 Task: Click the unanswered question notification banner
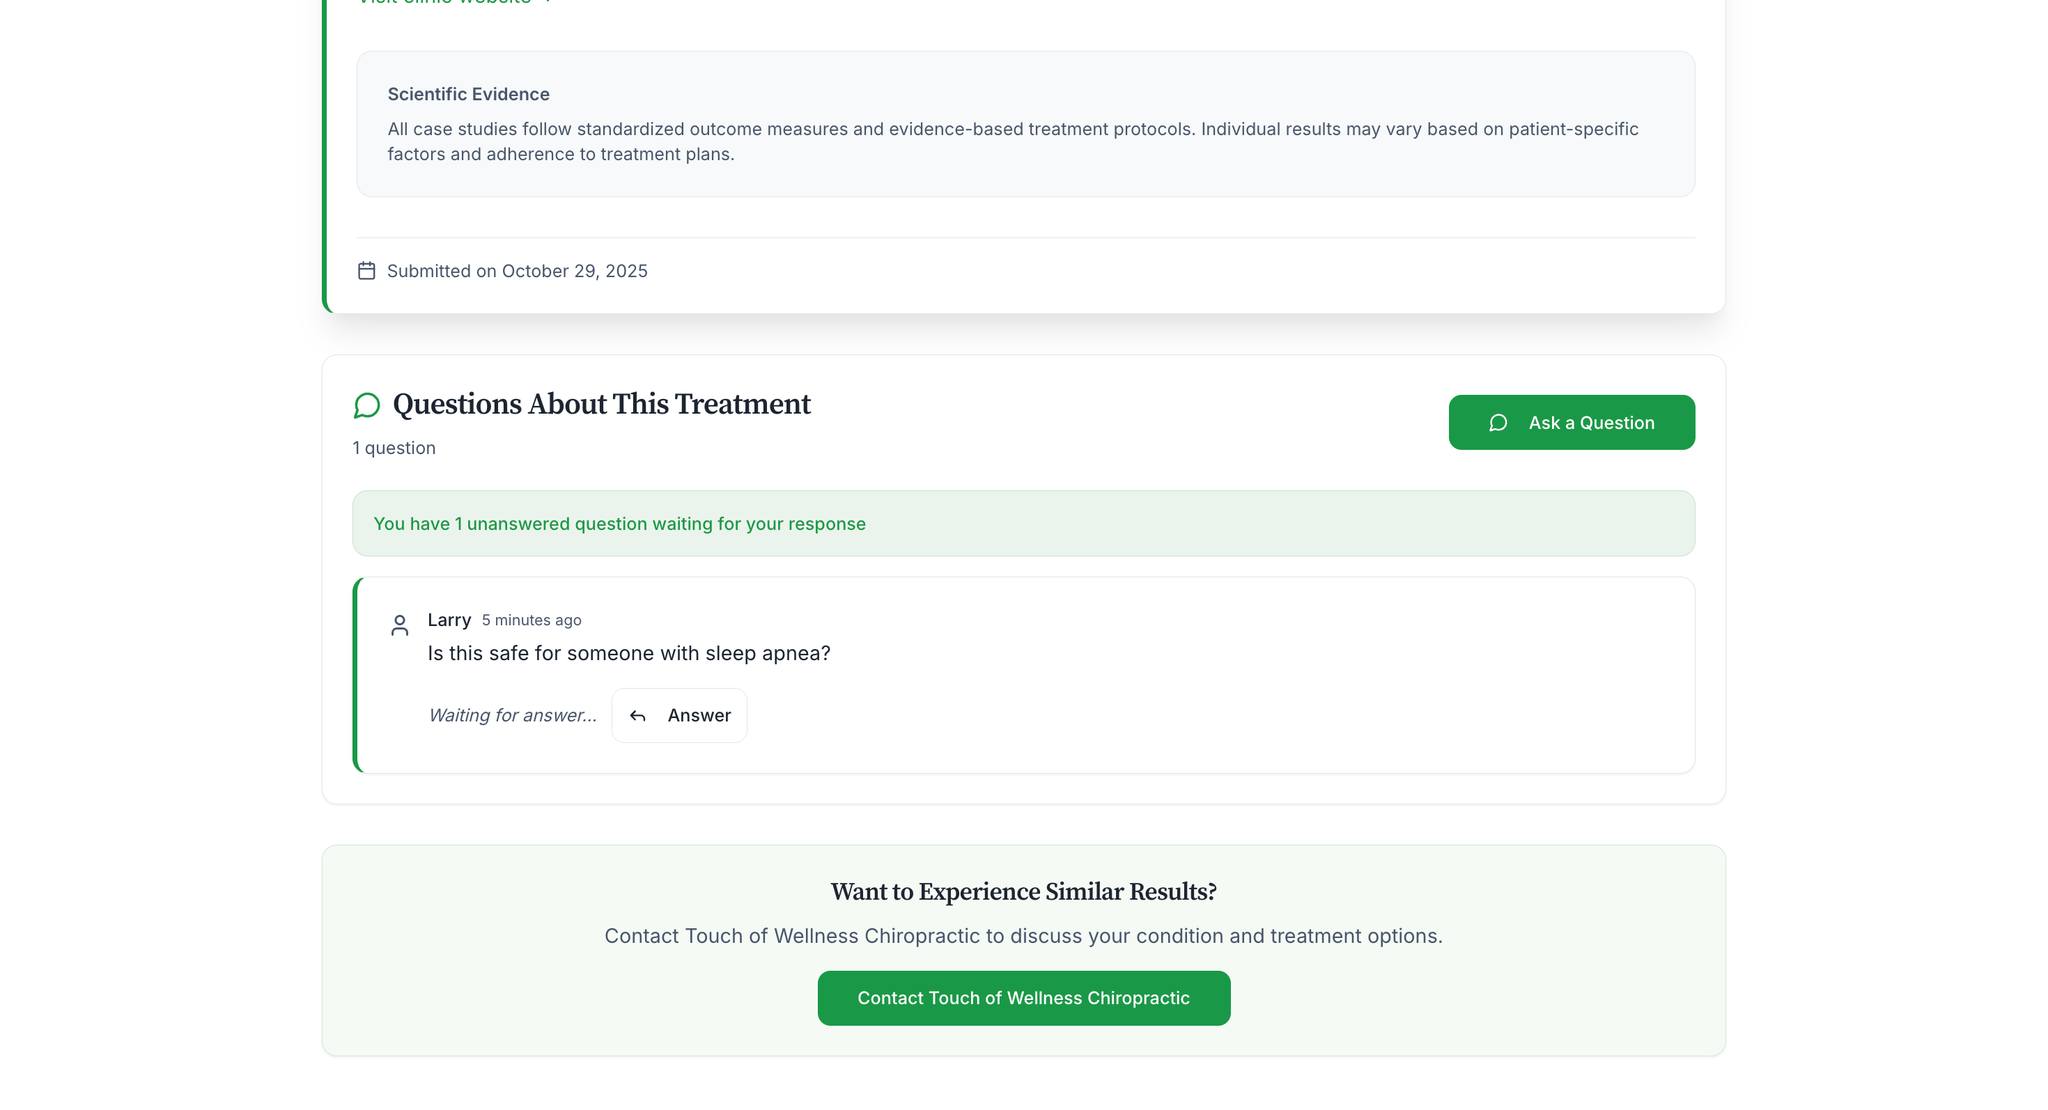click(1023, 523)
